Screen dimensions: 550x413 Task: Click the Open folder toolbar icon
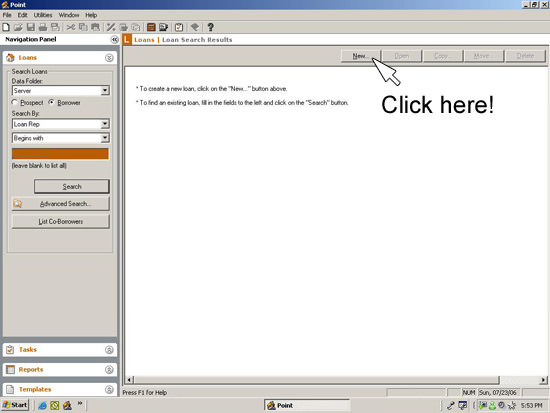(18, 27)
